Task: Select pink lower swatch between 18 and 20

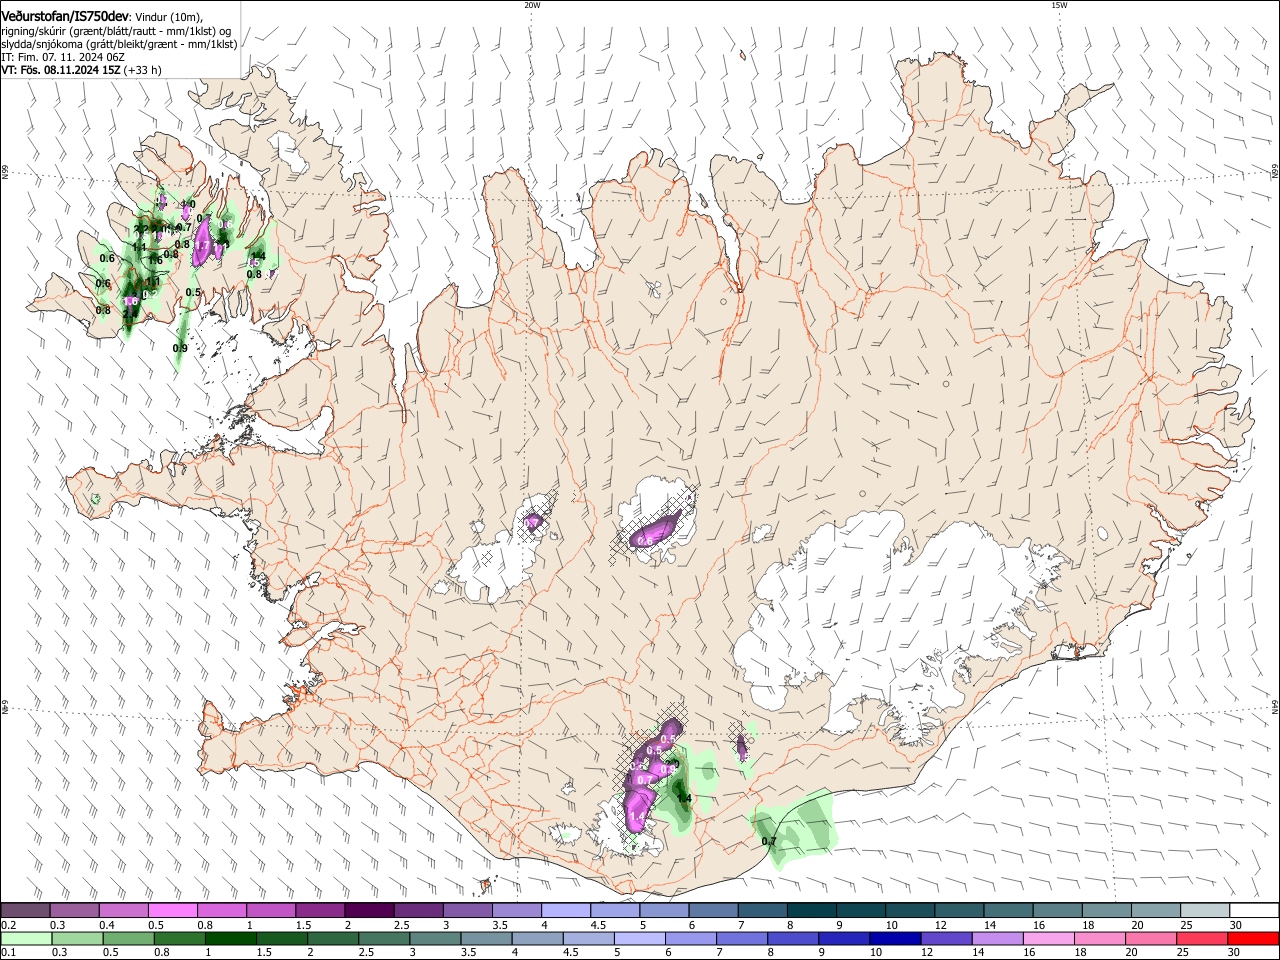Action: click(x=1100, y=939)
